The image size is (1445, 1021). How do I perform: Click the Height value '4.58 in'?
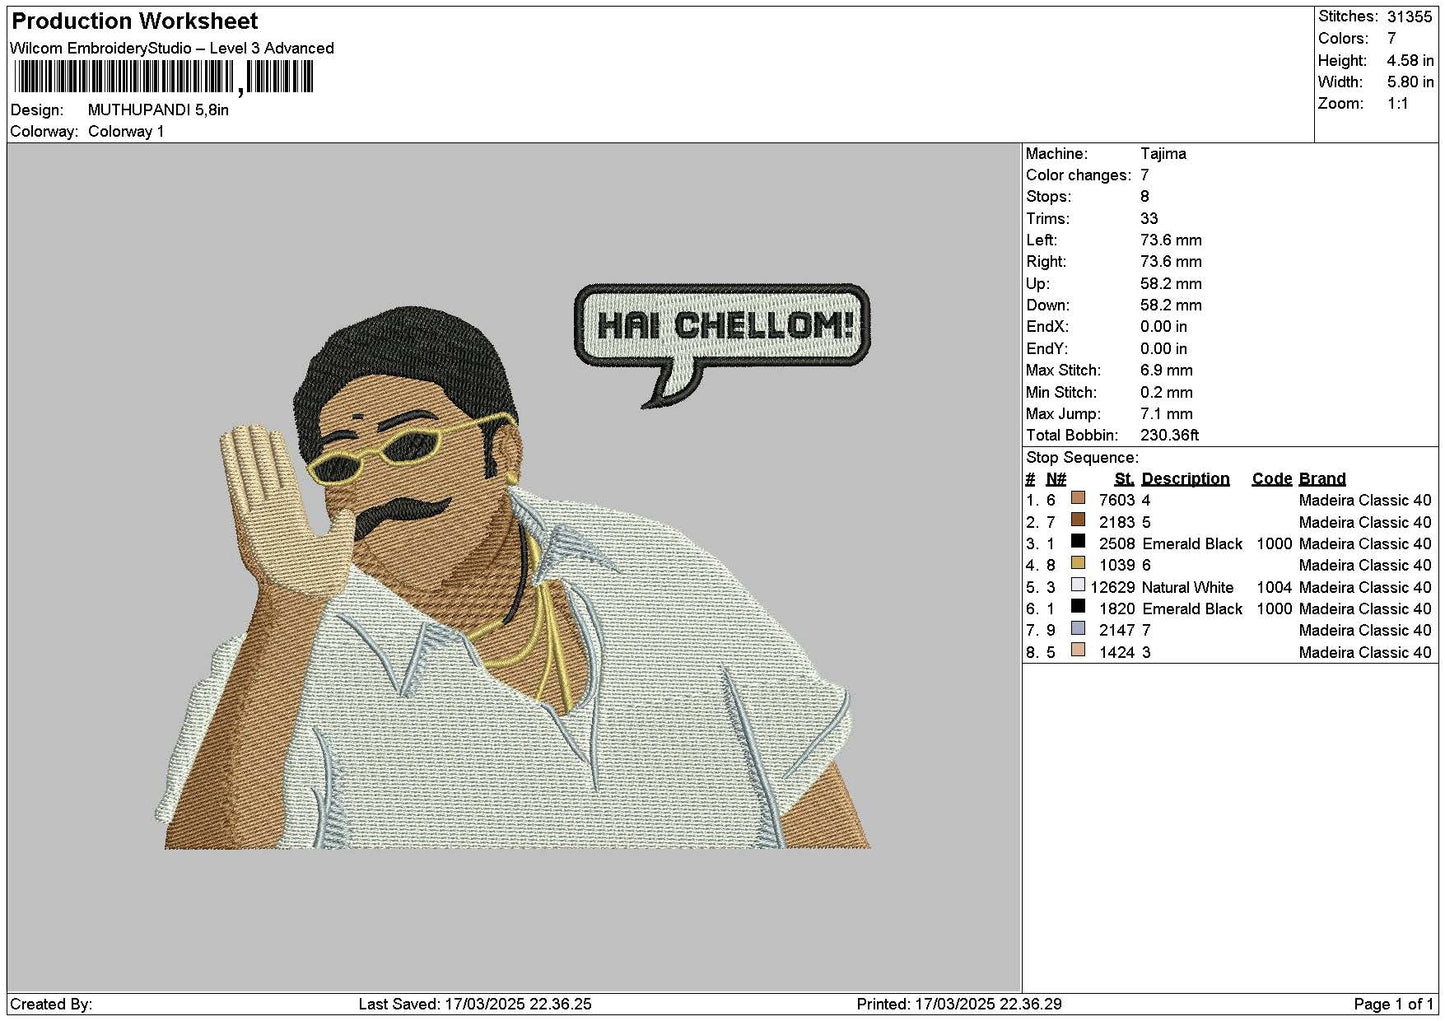1410,60
